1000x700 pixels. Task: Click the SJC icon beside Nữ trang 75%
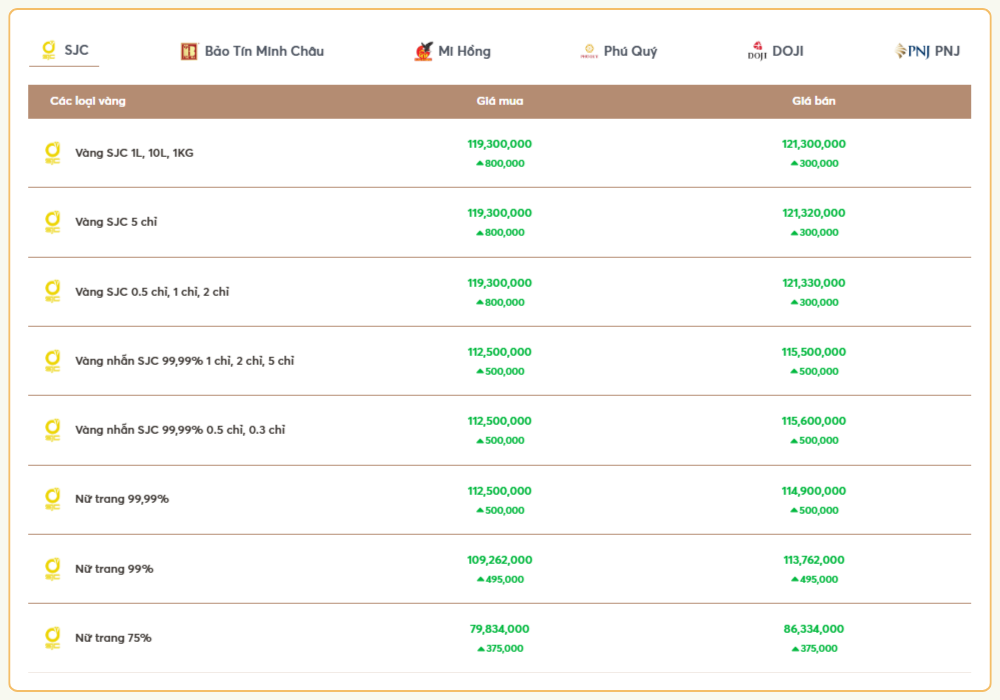coord(52,638)
